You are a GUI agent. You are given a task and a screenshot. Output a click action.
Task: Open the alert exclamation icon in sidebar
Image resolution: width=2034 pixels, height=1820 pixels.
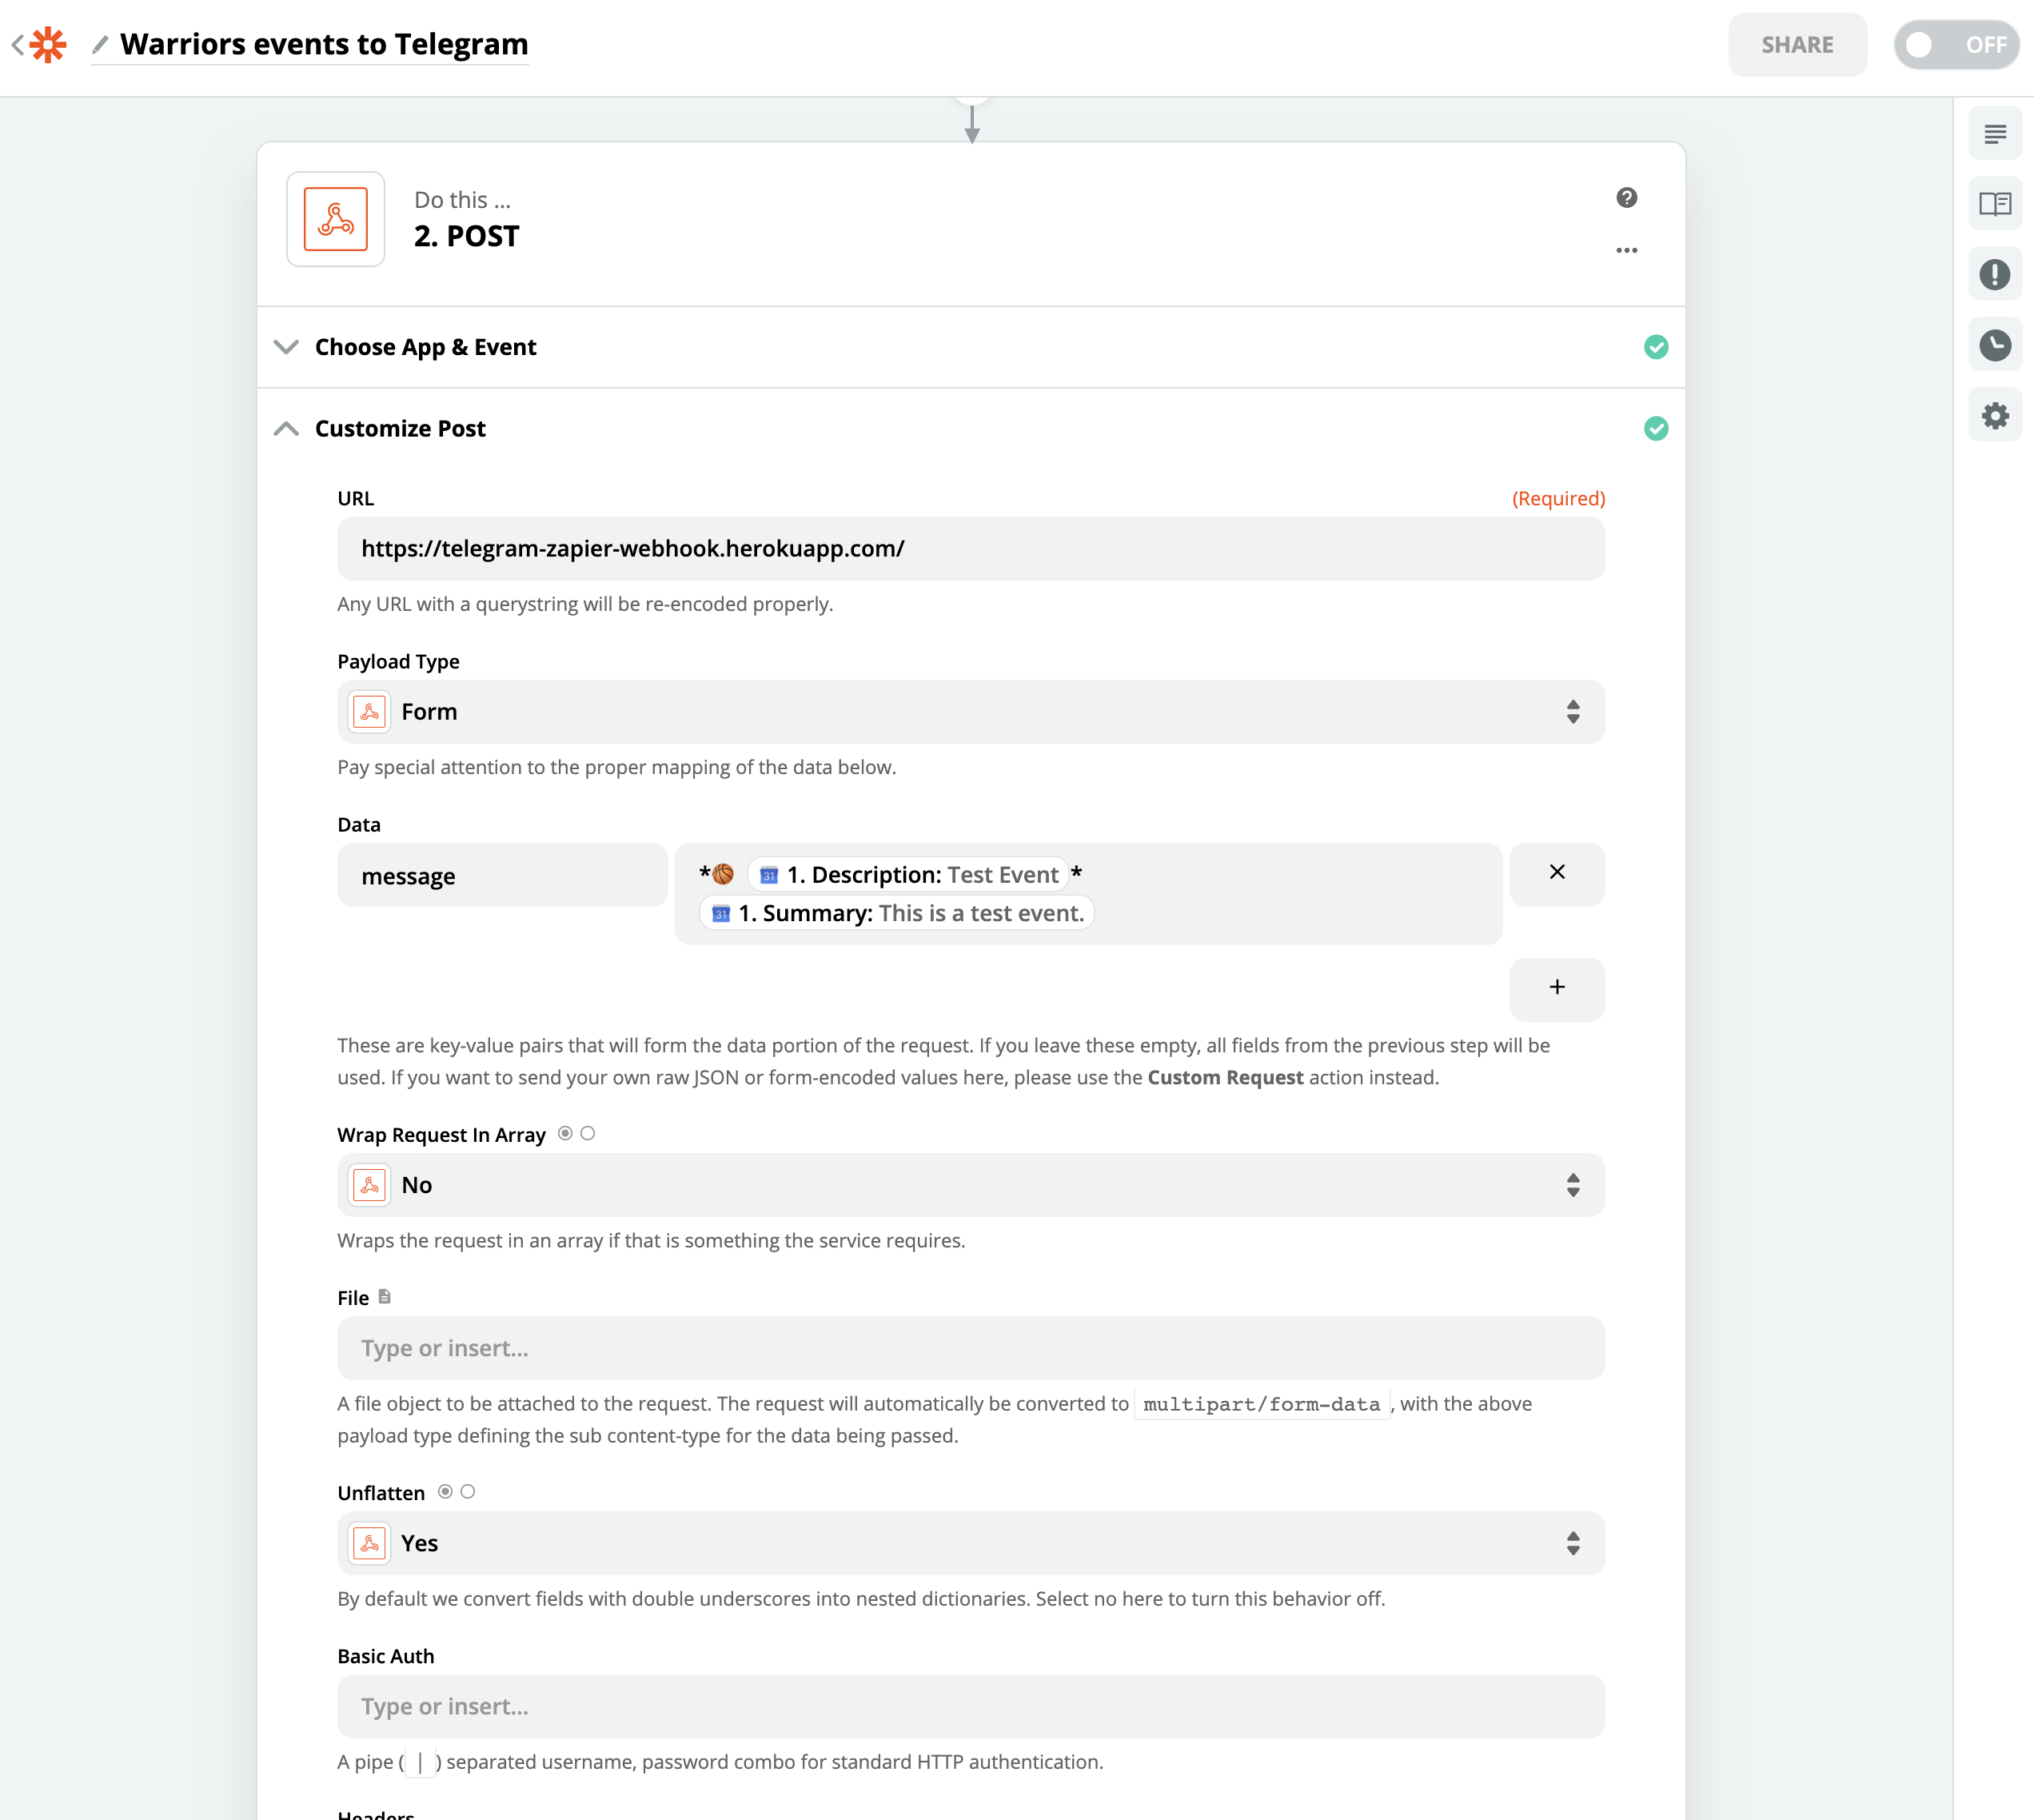pyautogui.click(x=1994, y=274)
